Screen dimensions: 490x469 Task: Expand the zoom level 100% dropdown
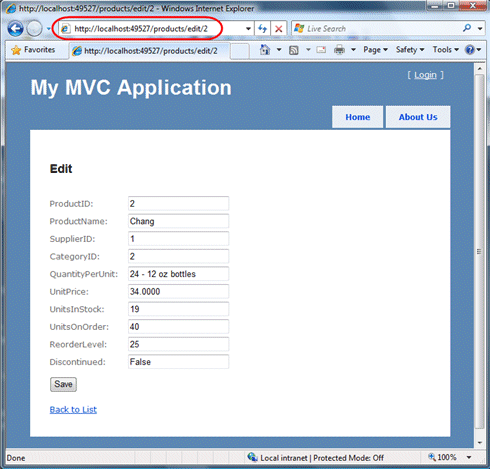[x=469, y=457]
